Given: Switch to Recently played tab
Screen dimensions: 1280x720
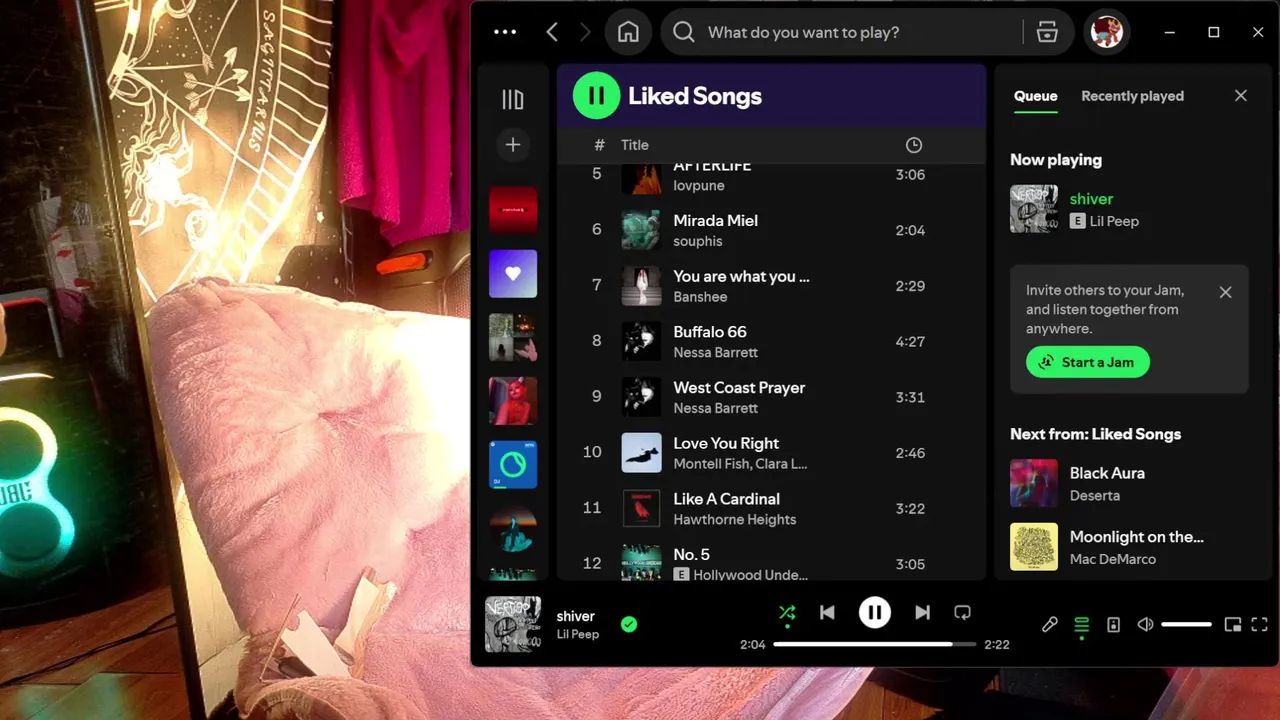Looking at the screenshot, I should coord(1132,96).
